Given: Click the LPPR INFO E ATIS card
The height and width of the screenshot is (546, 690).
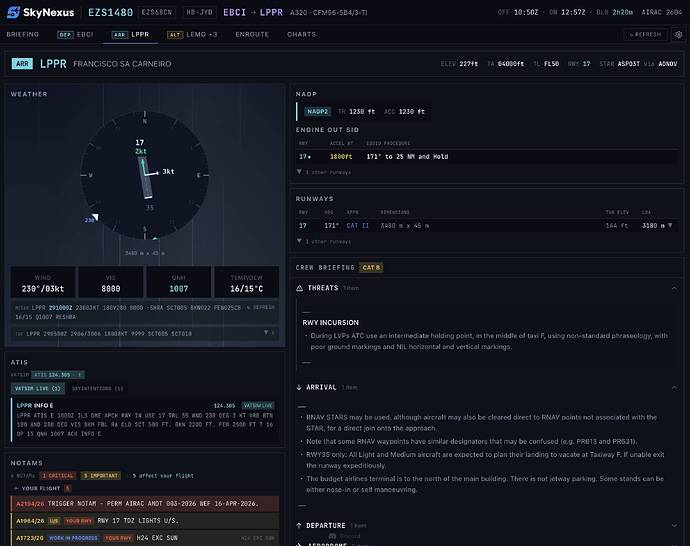Looking at the screenshot, I should pos(145,420).
